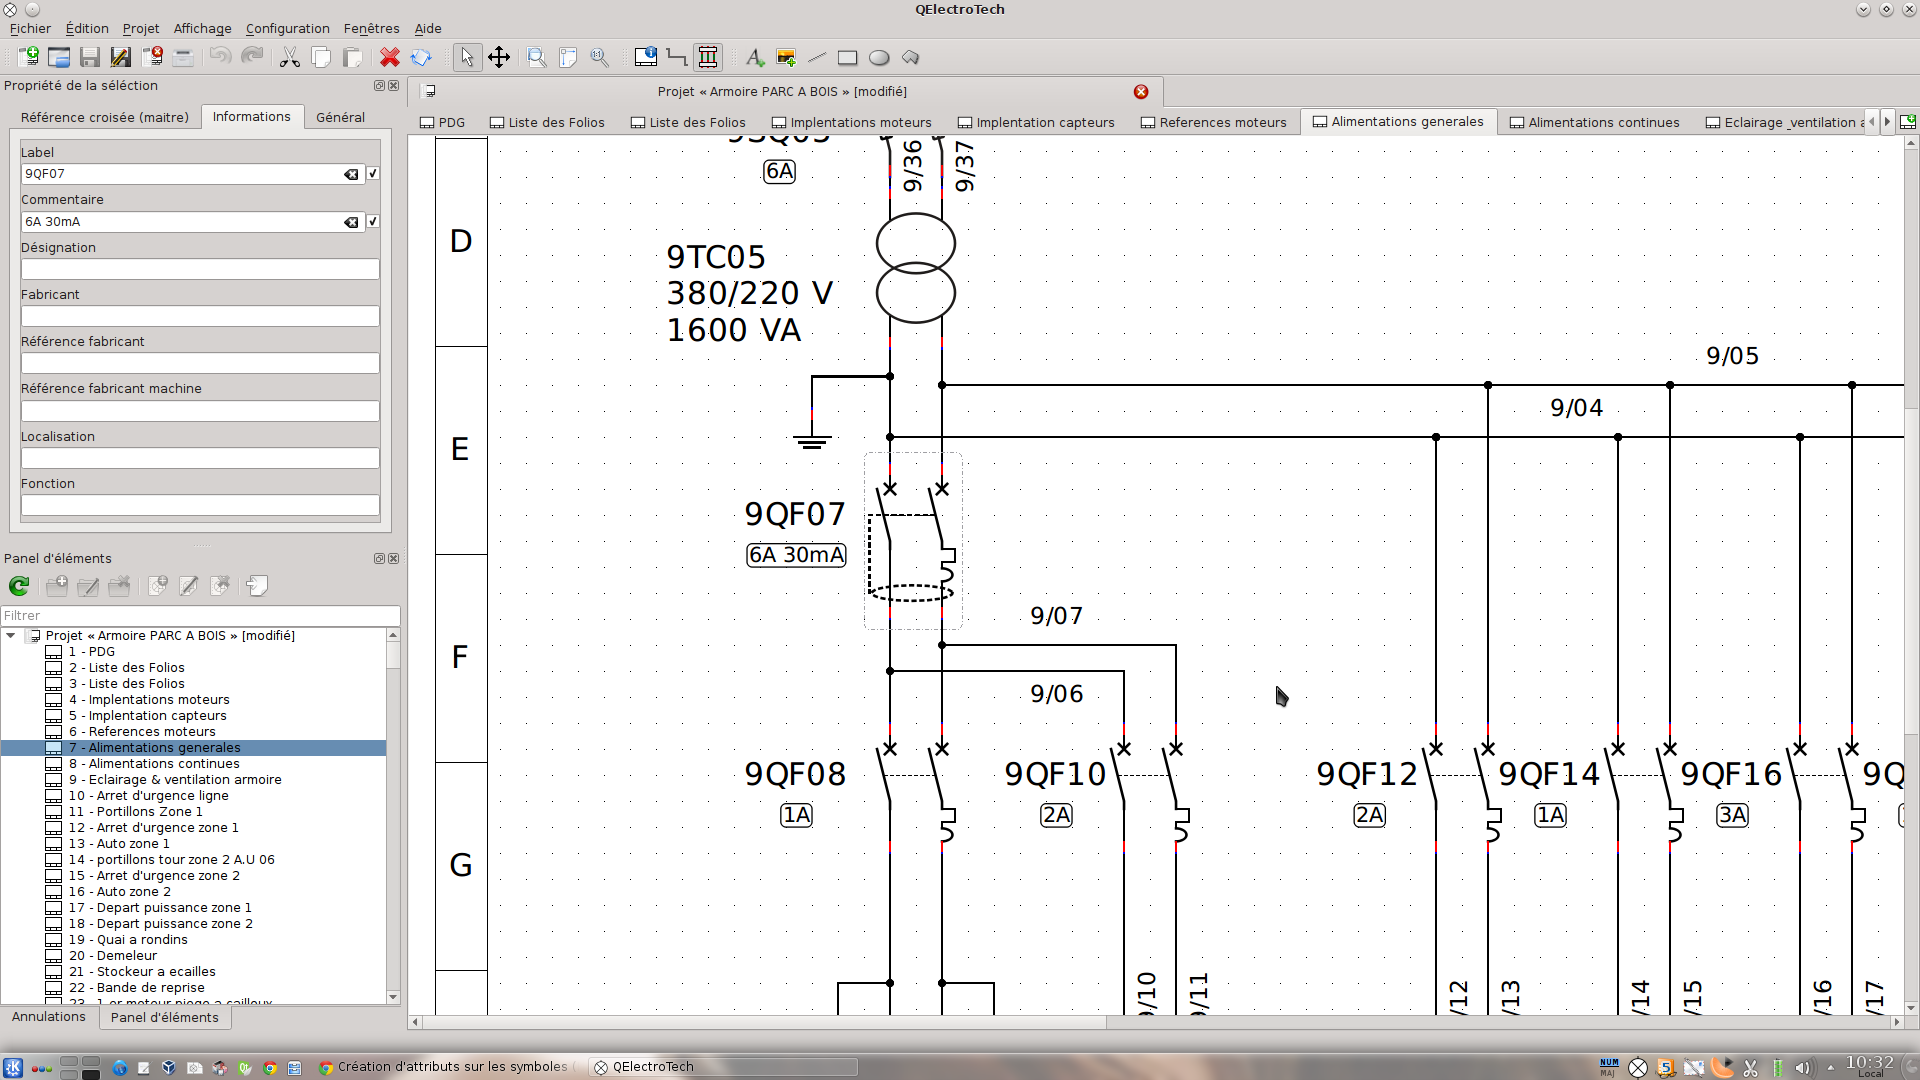Select the Add line tool
The width and height of the screenshot is (1920, 1080).
tap(817, 57)
